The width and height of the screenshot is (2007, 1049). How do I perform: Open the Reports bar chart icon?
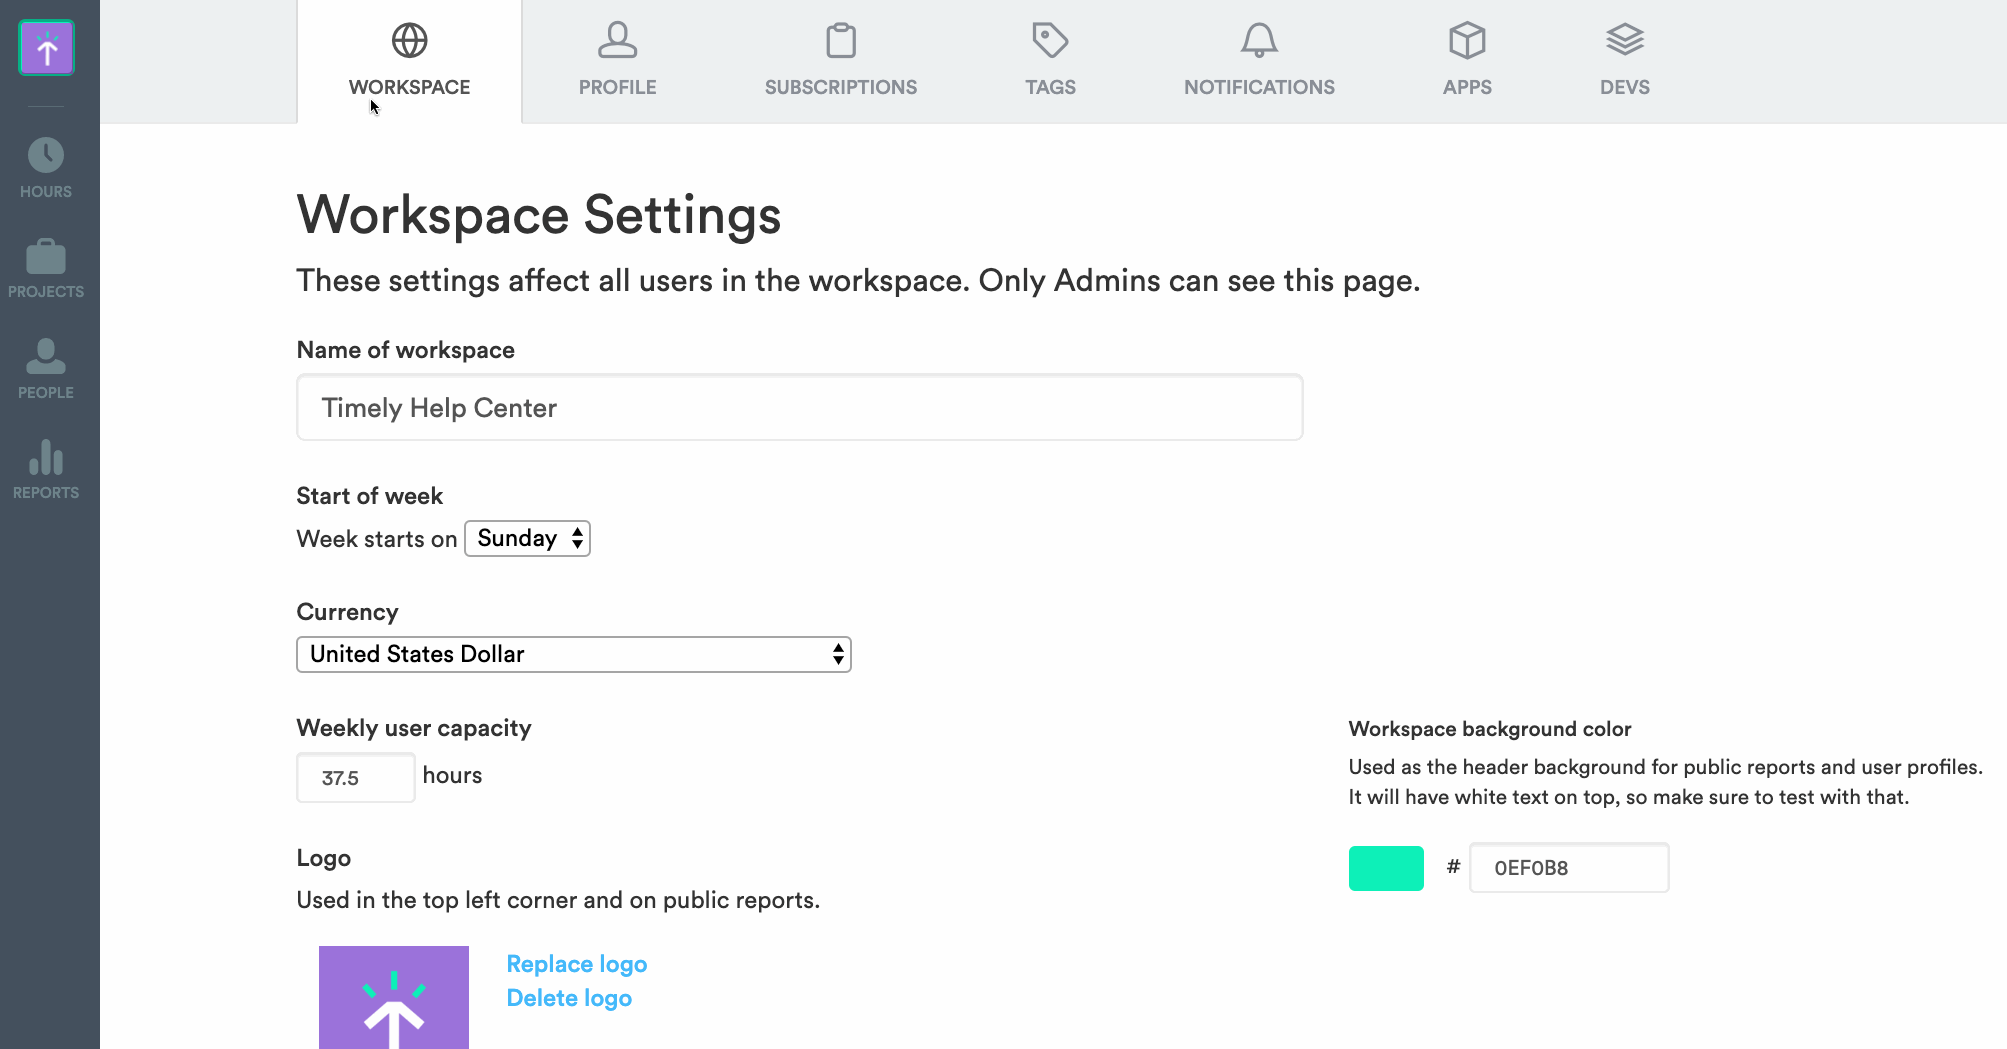coord(46,457)
